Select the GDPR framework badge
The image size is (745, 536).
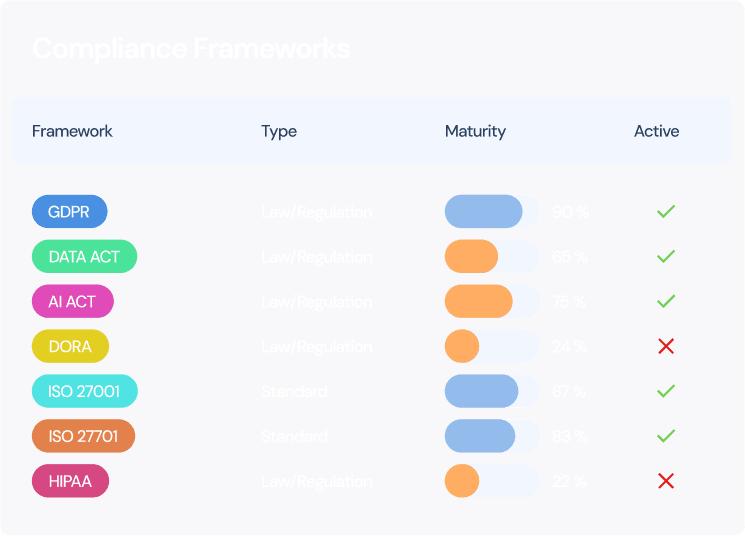click(70, 212)
